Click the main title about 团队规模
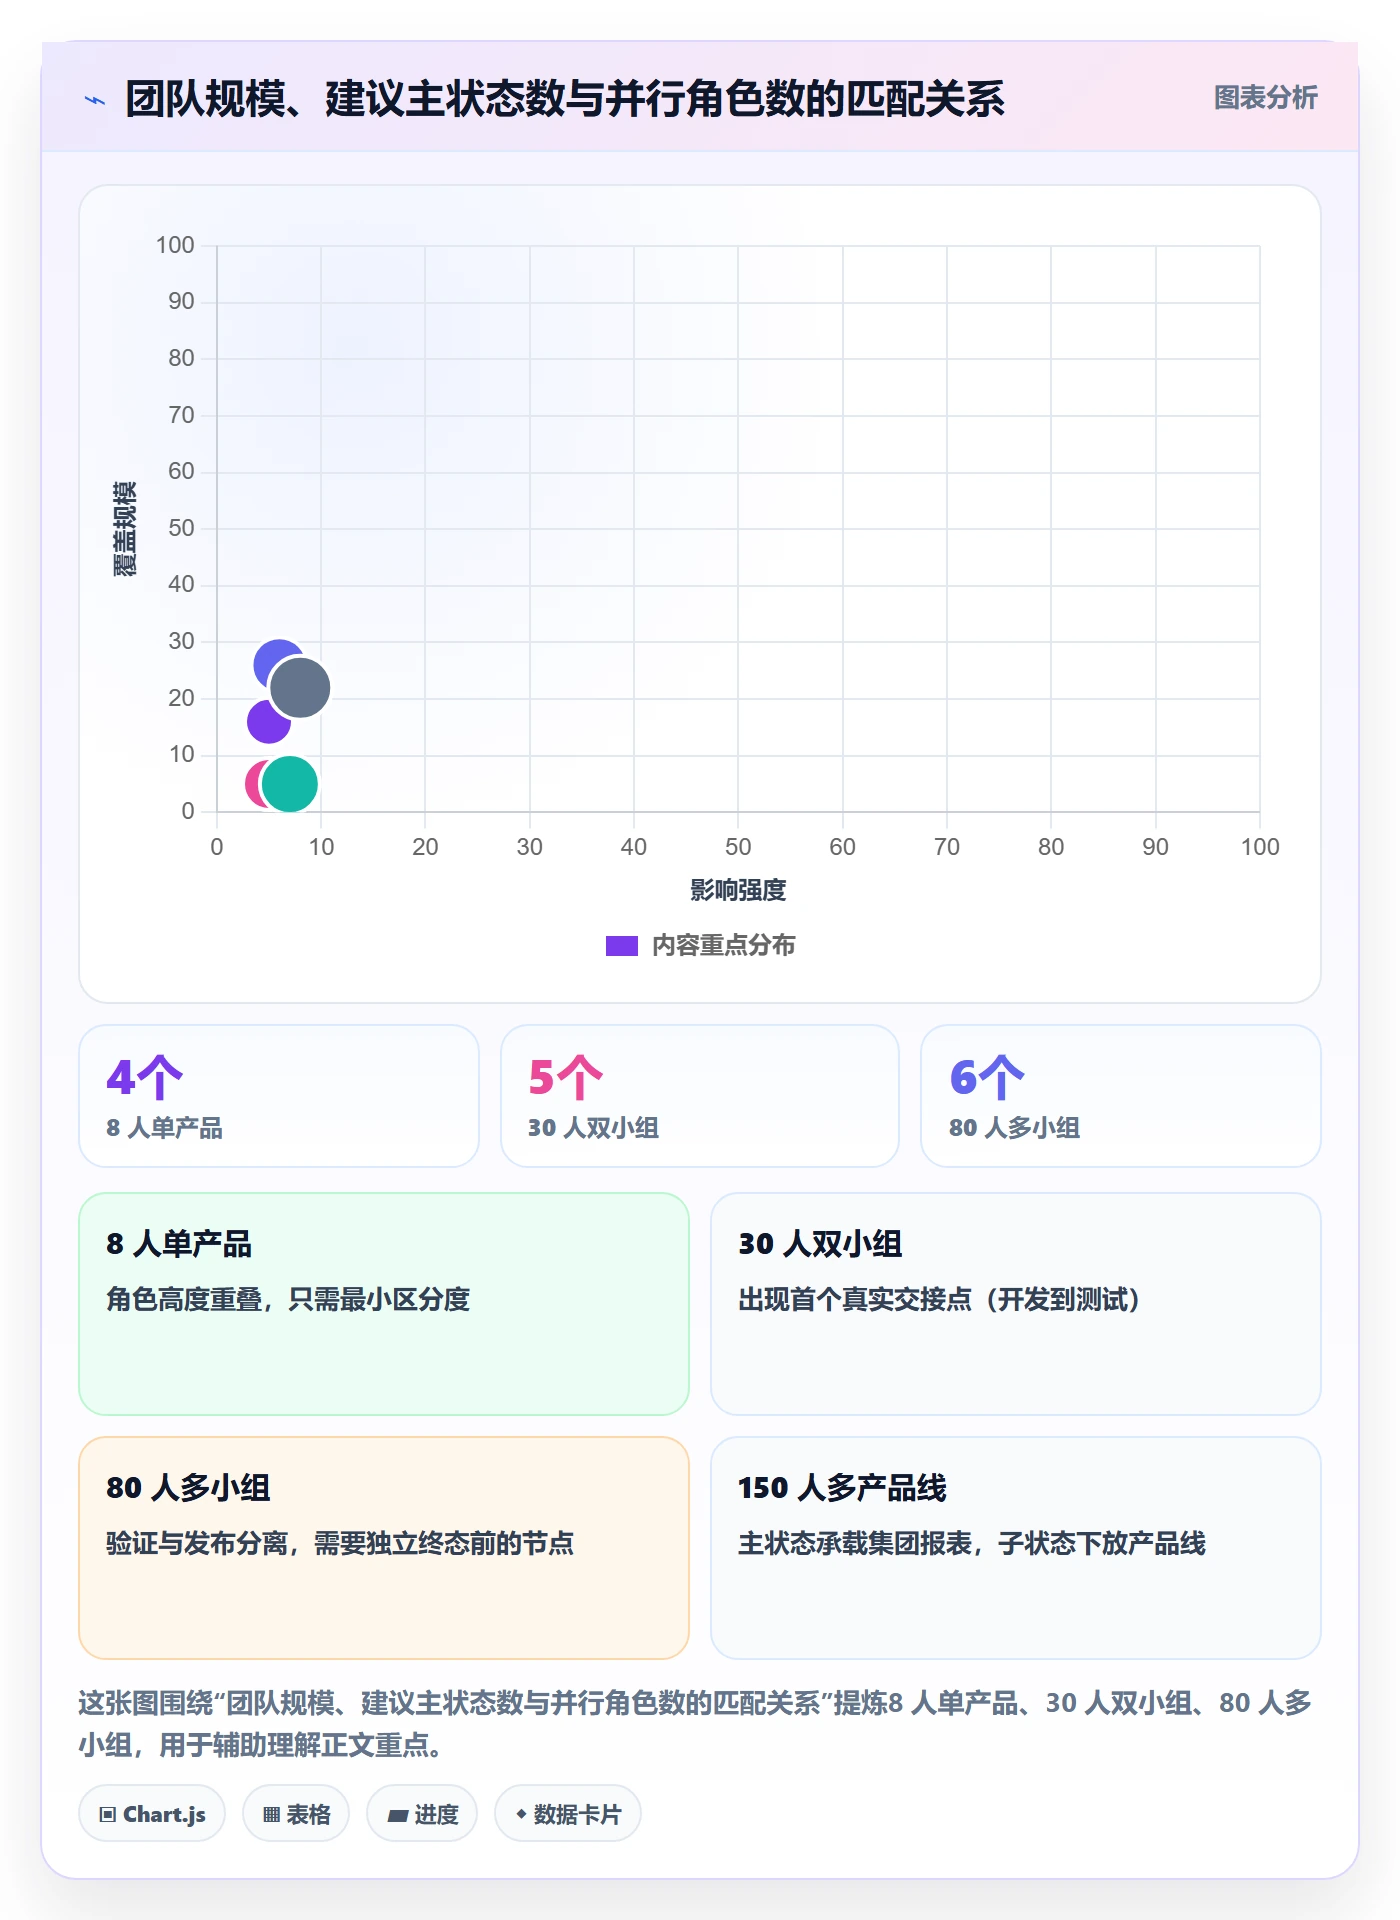1400x1920 pixels. pos(565,99)
